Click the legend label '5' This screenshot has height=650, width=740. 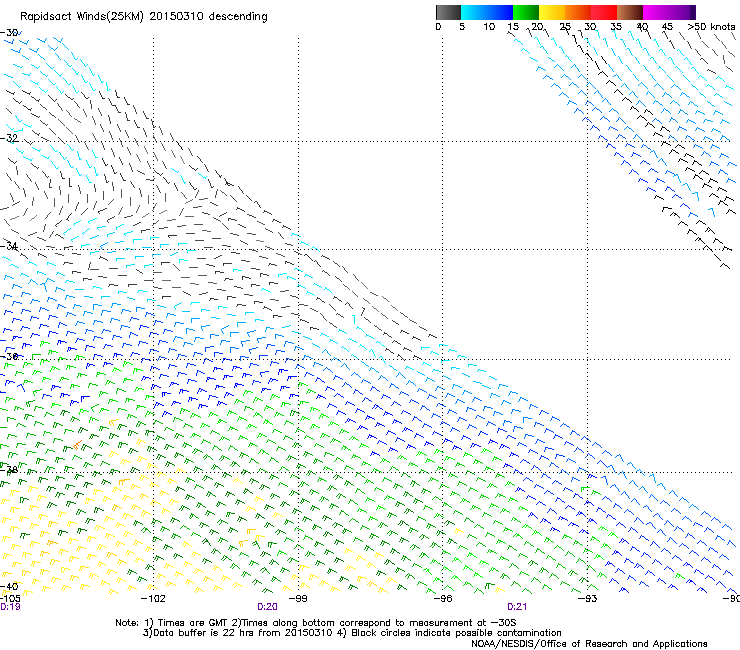click(x=462, y=27)
